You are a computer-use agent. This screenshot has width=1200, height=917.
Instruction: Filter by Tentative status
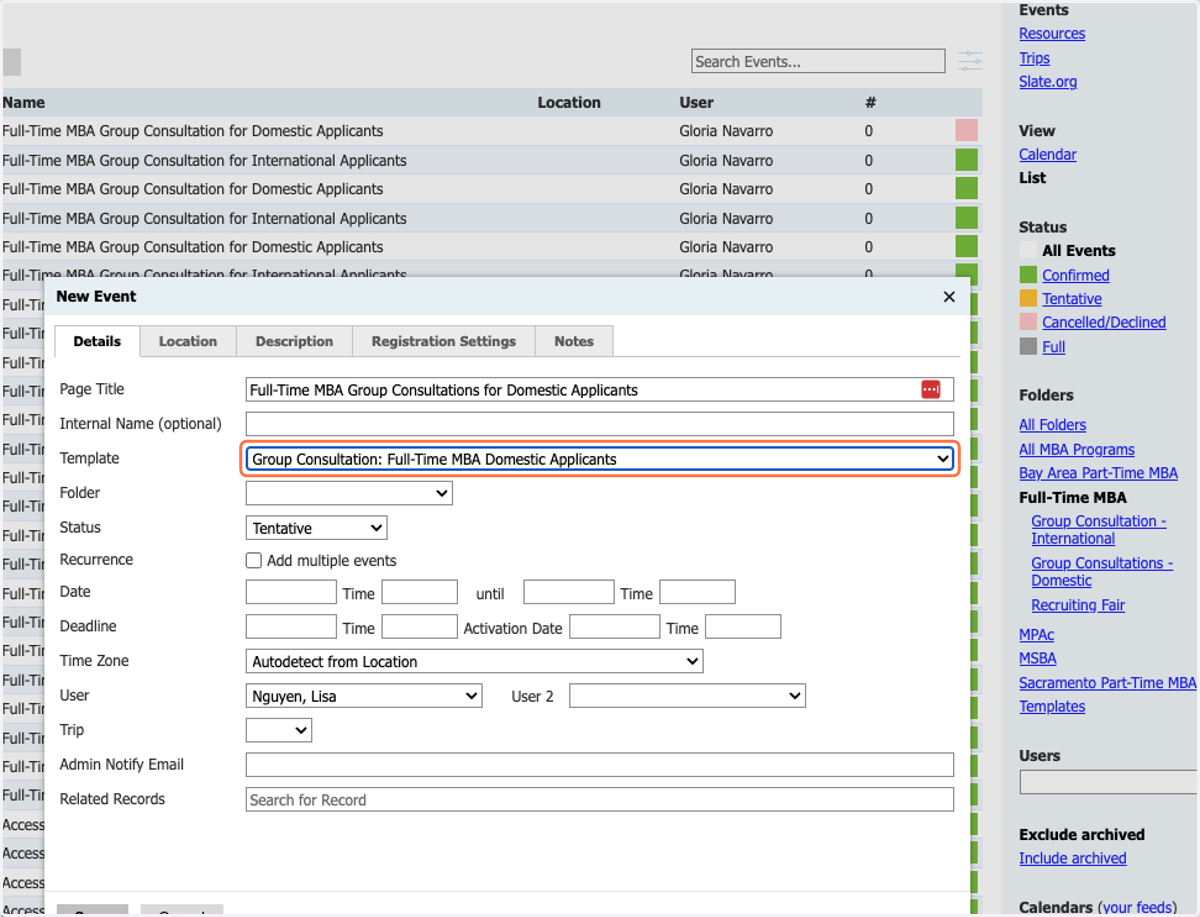[1072, 299]
